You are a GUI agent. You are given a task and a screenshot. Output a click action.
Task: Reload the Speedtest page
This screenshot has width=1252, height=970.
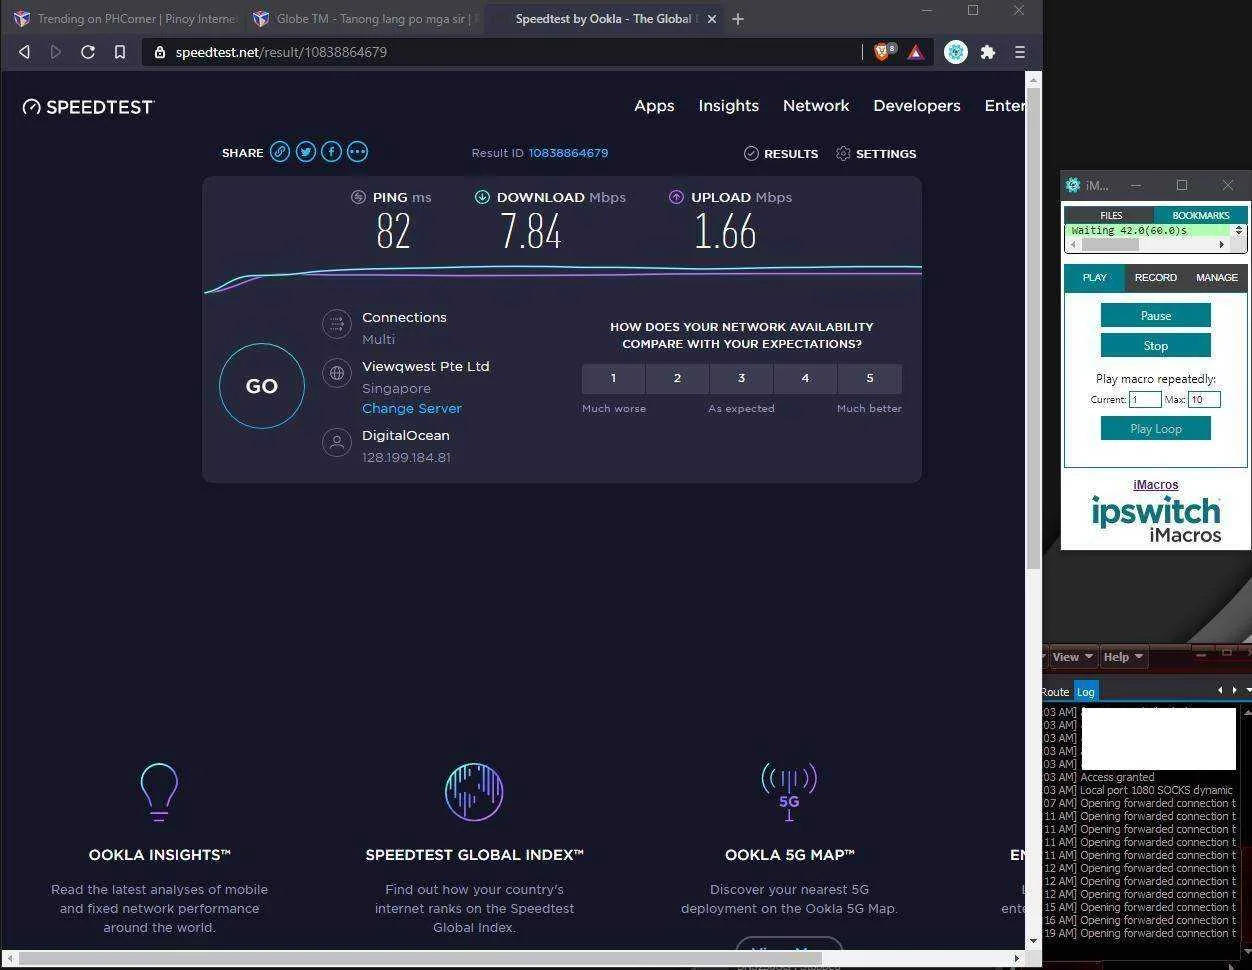(88, 52)
